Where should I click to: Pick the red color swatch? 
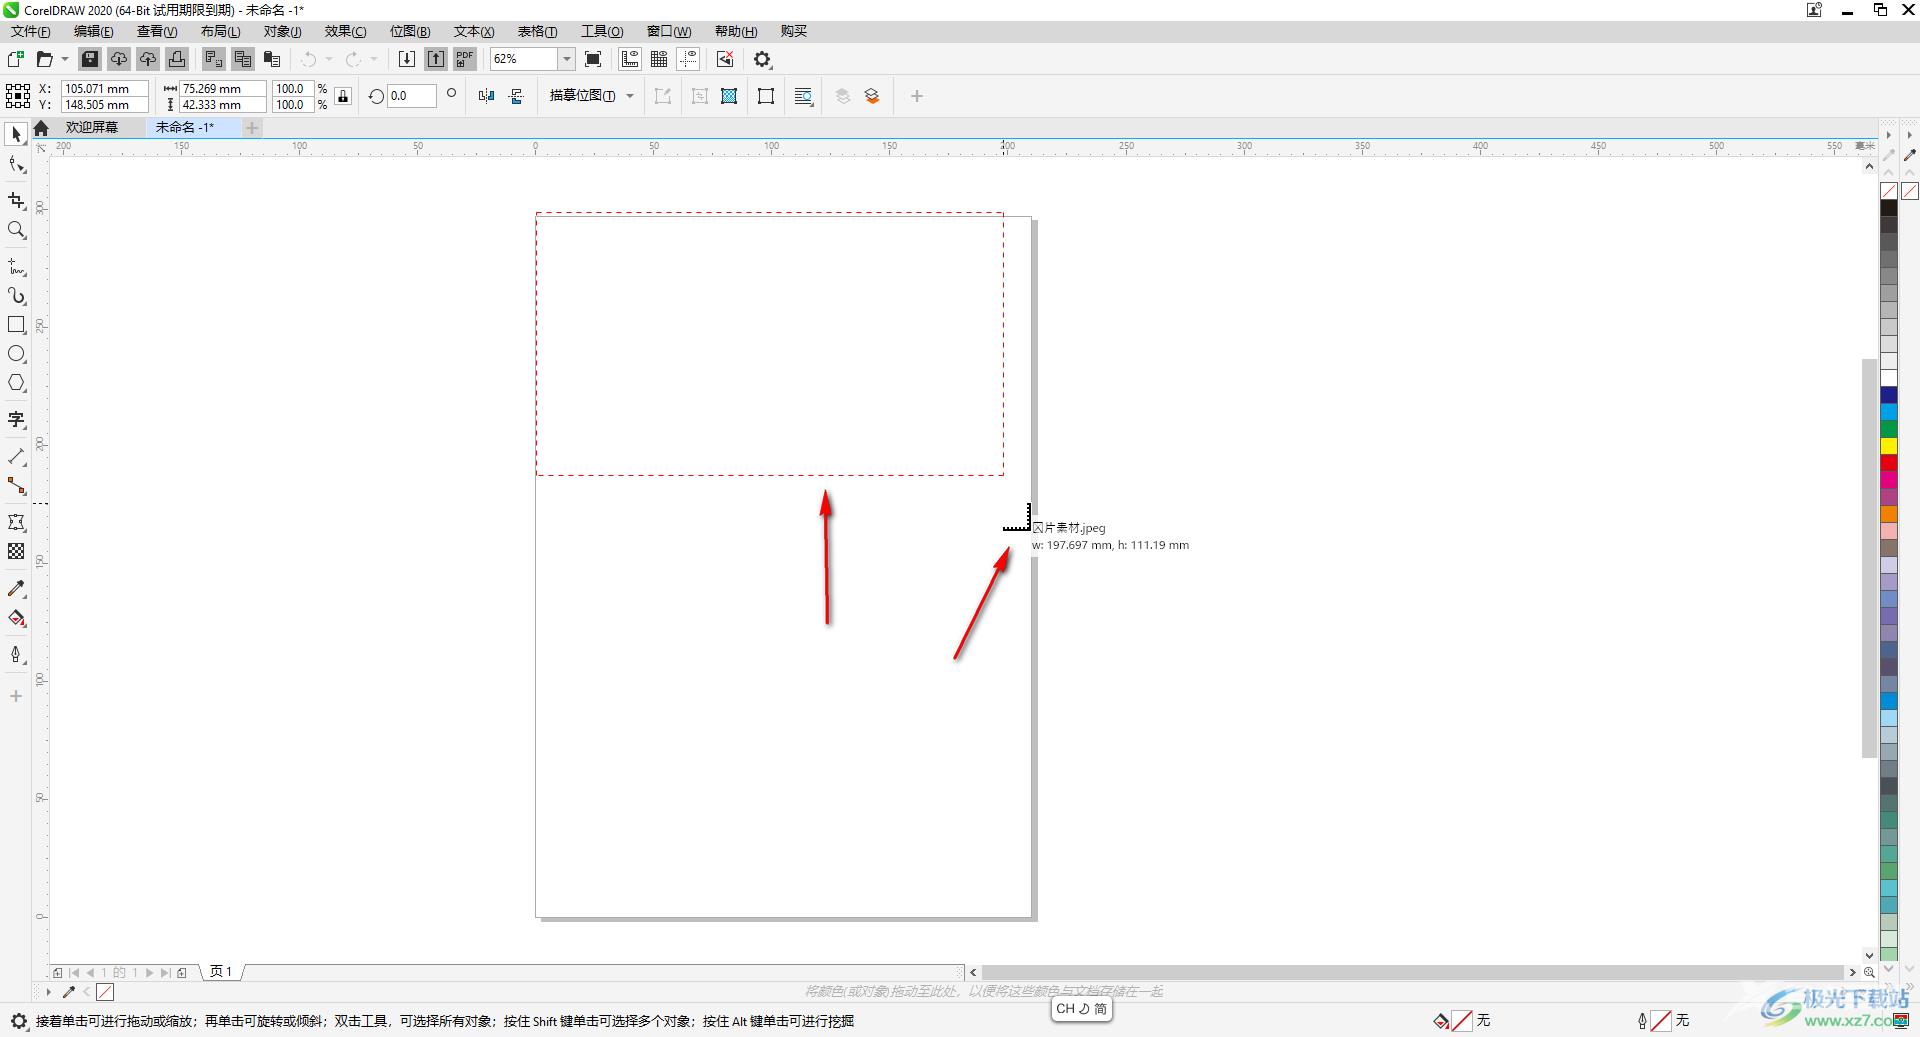[1889, 462]
